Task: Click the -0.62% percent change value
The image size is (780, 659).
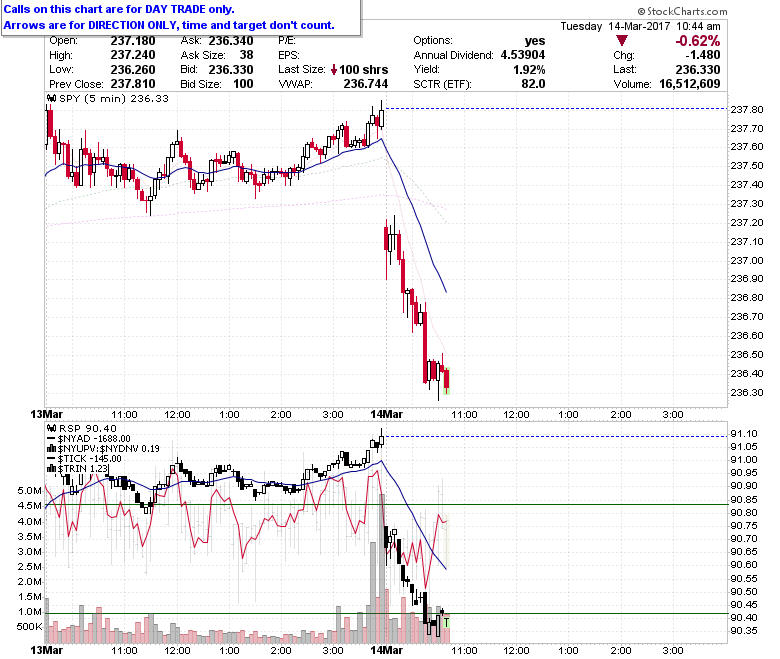Action: 697,41
